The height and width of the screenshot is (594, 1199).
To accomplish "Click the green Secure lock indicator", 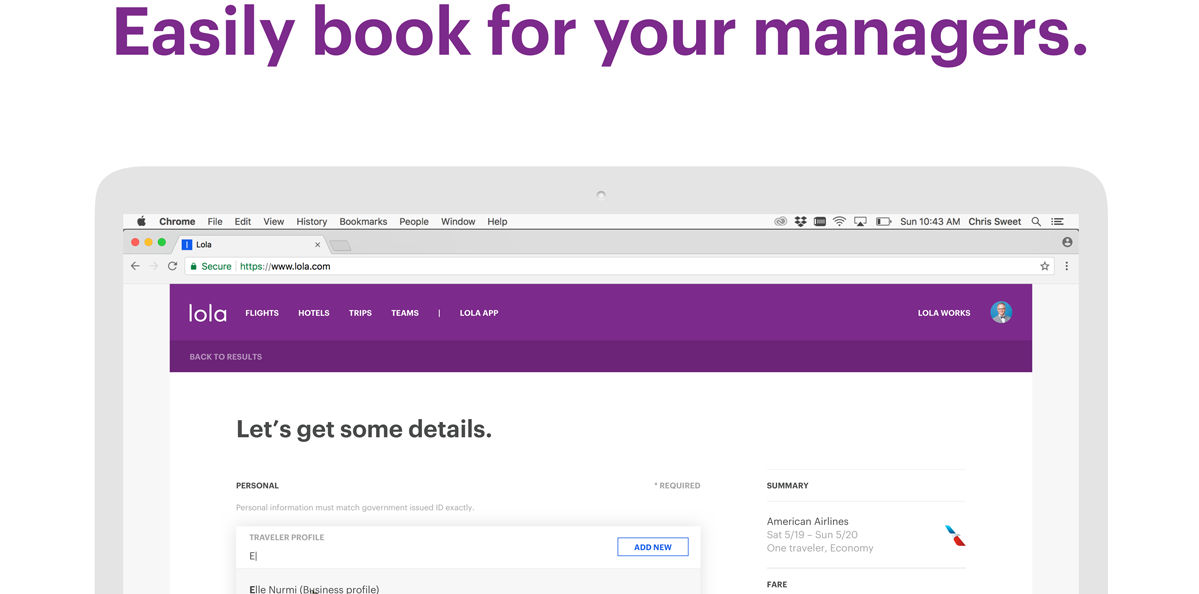I will pos(210,266).
